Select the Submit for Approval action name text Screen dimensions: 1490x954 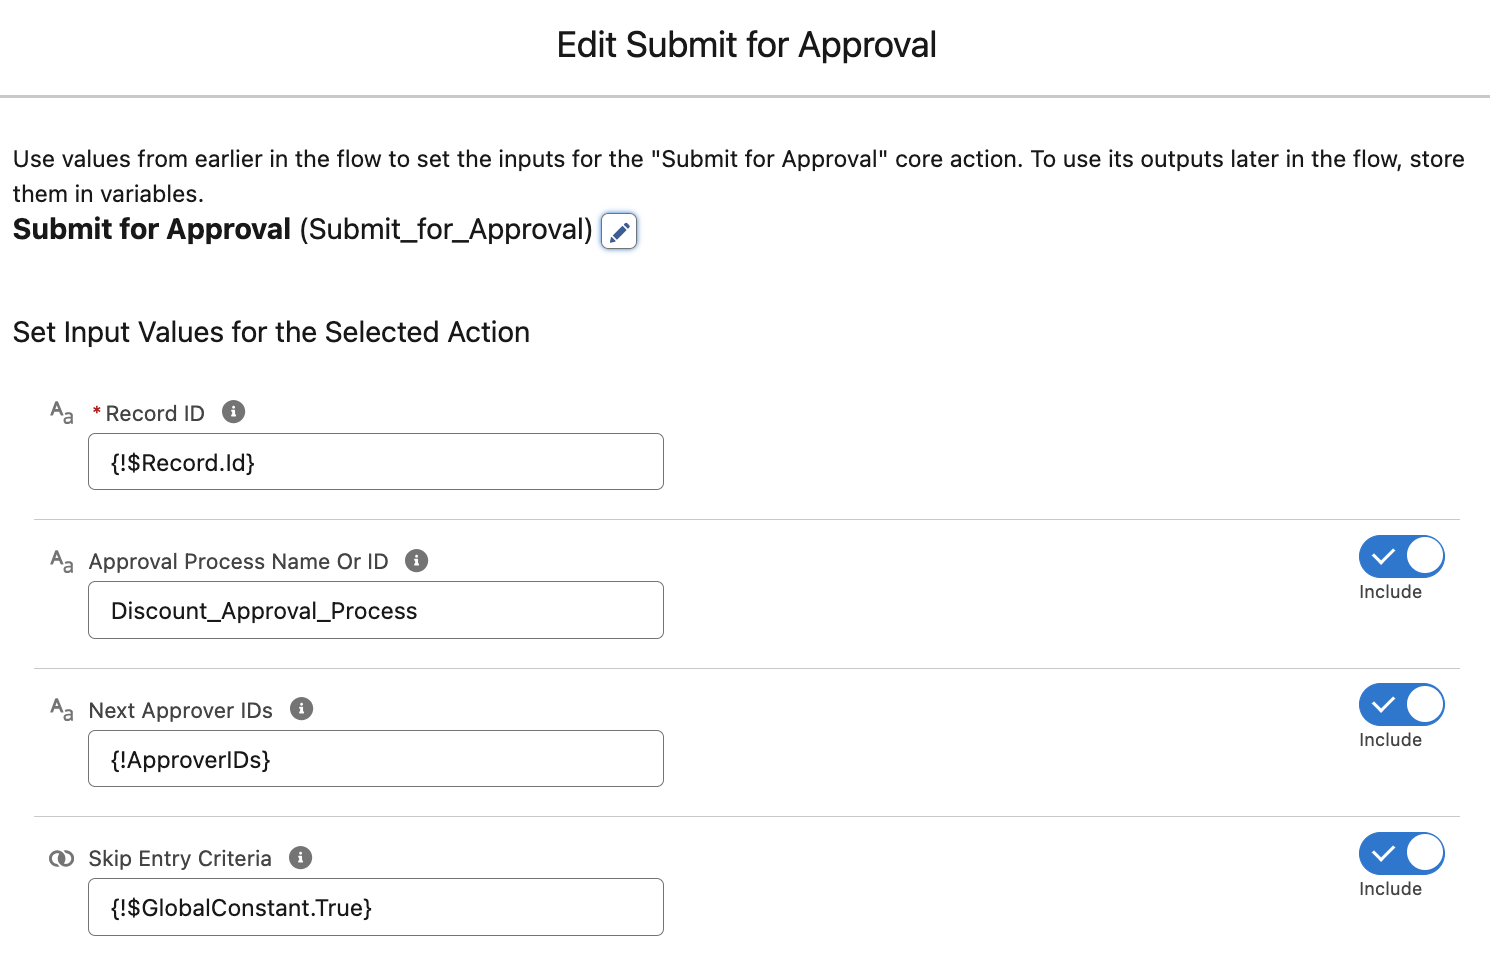[151, 229]
